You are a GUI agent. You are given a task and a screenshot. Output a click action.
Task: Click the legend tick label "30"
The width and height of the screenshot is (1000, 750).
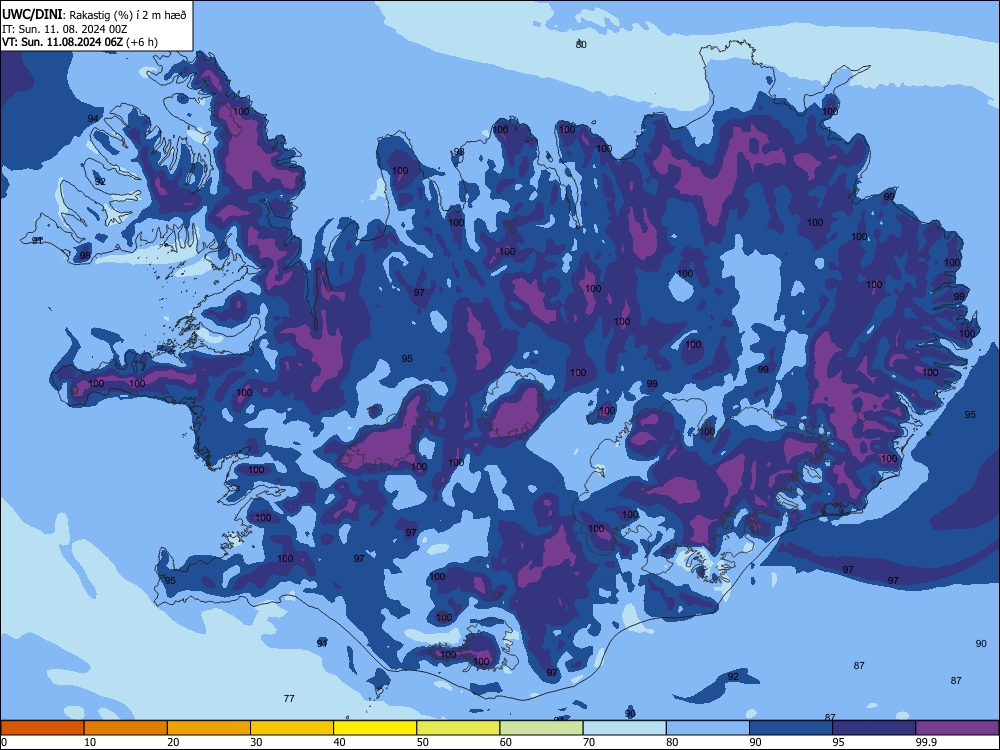pos(256,742)
